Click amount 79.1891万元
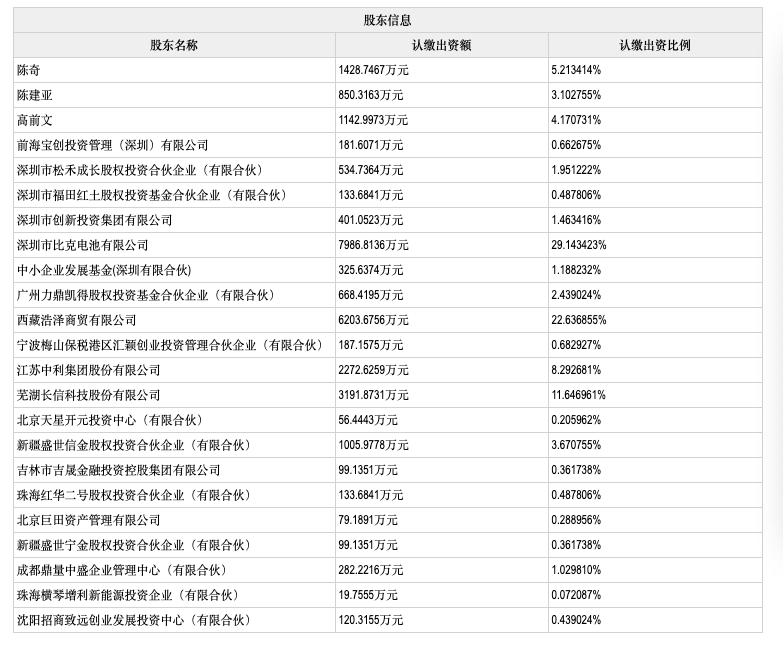This screenshot has width=783, height=646. click(x=368, y=520)
